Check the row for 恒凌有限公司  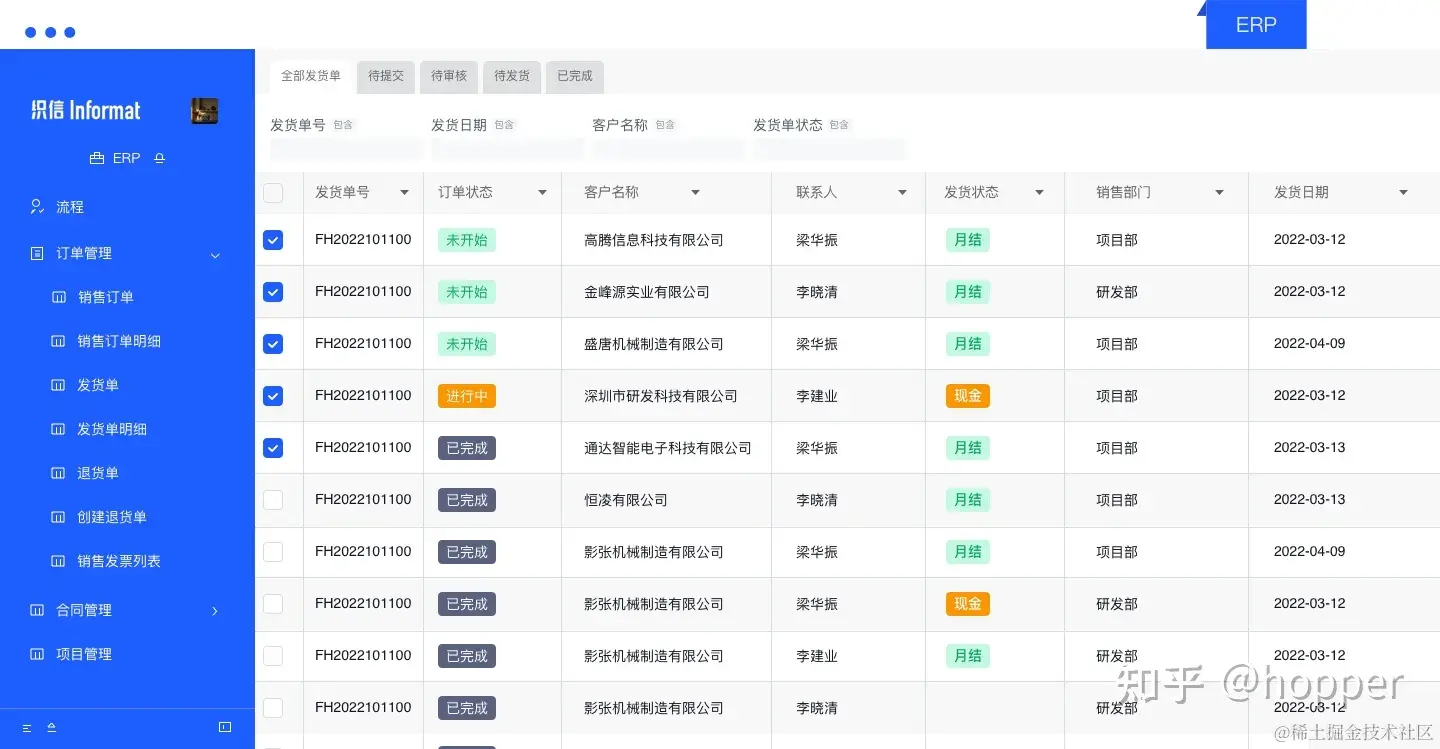point(273,500)
